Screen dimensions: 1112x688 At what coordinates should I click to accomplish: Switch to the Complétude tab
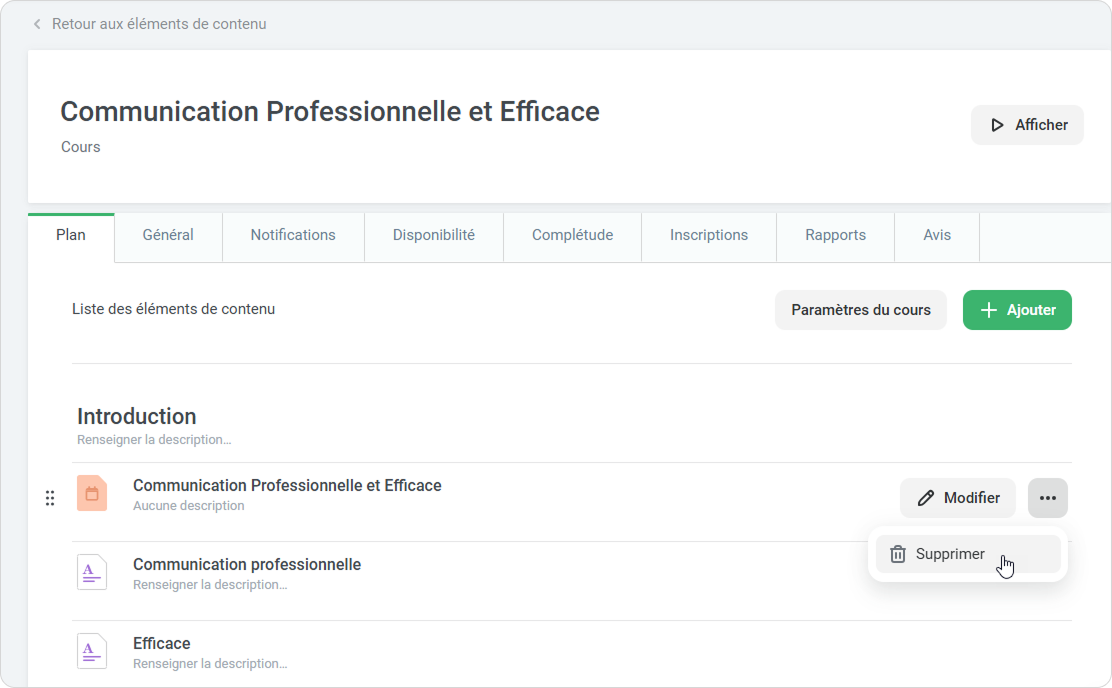click(572, 236)
